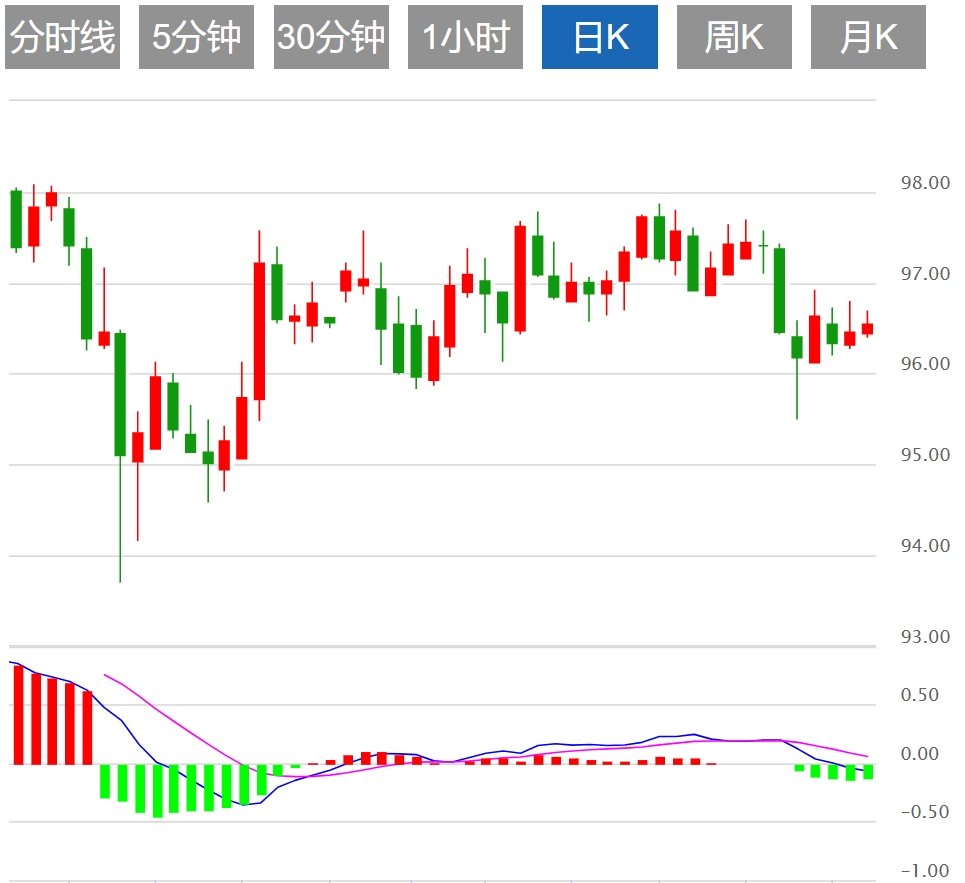Click the rightmost green MACD histogram bar
965x883 pixels.
[x=868, y=771]
